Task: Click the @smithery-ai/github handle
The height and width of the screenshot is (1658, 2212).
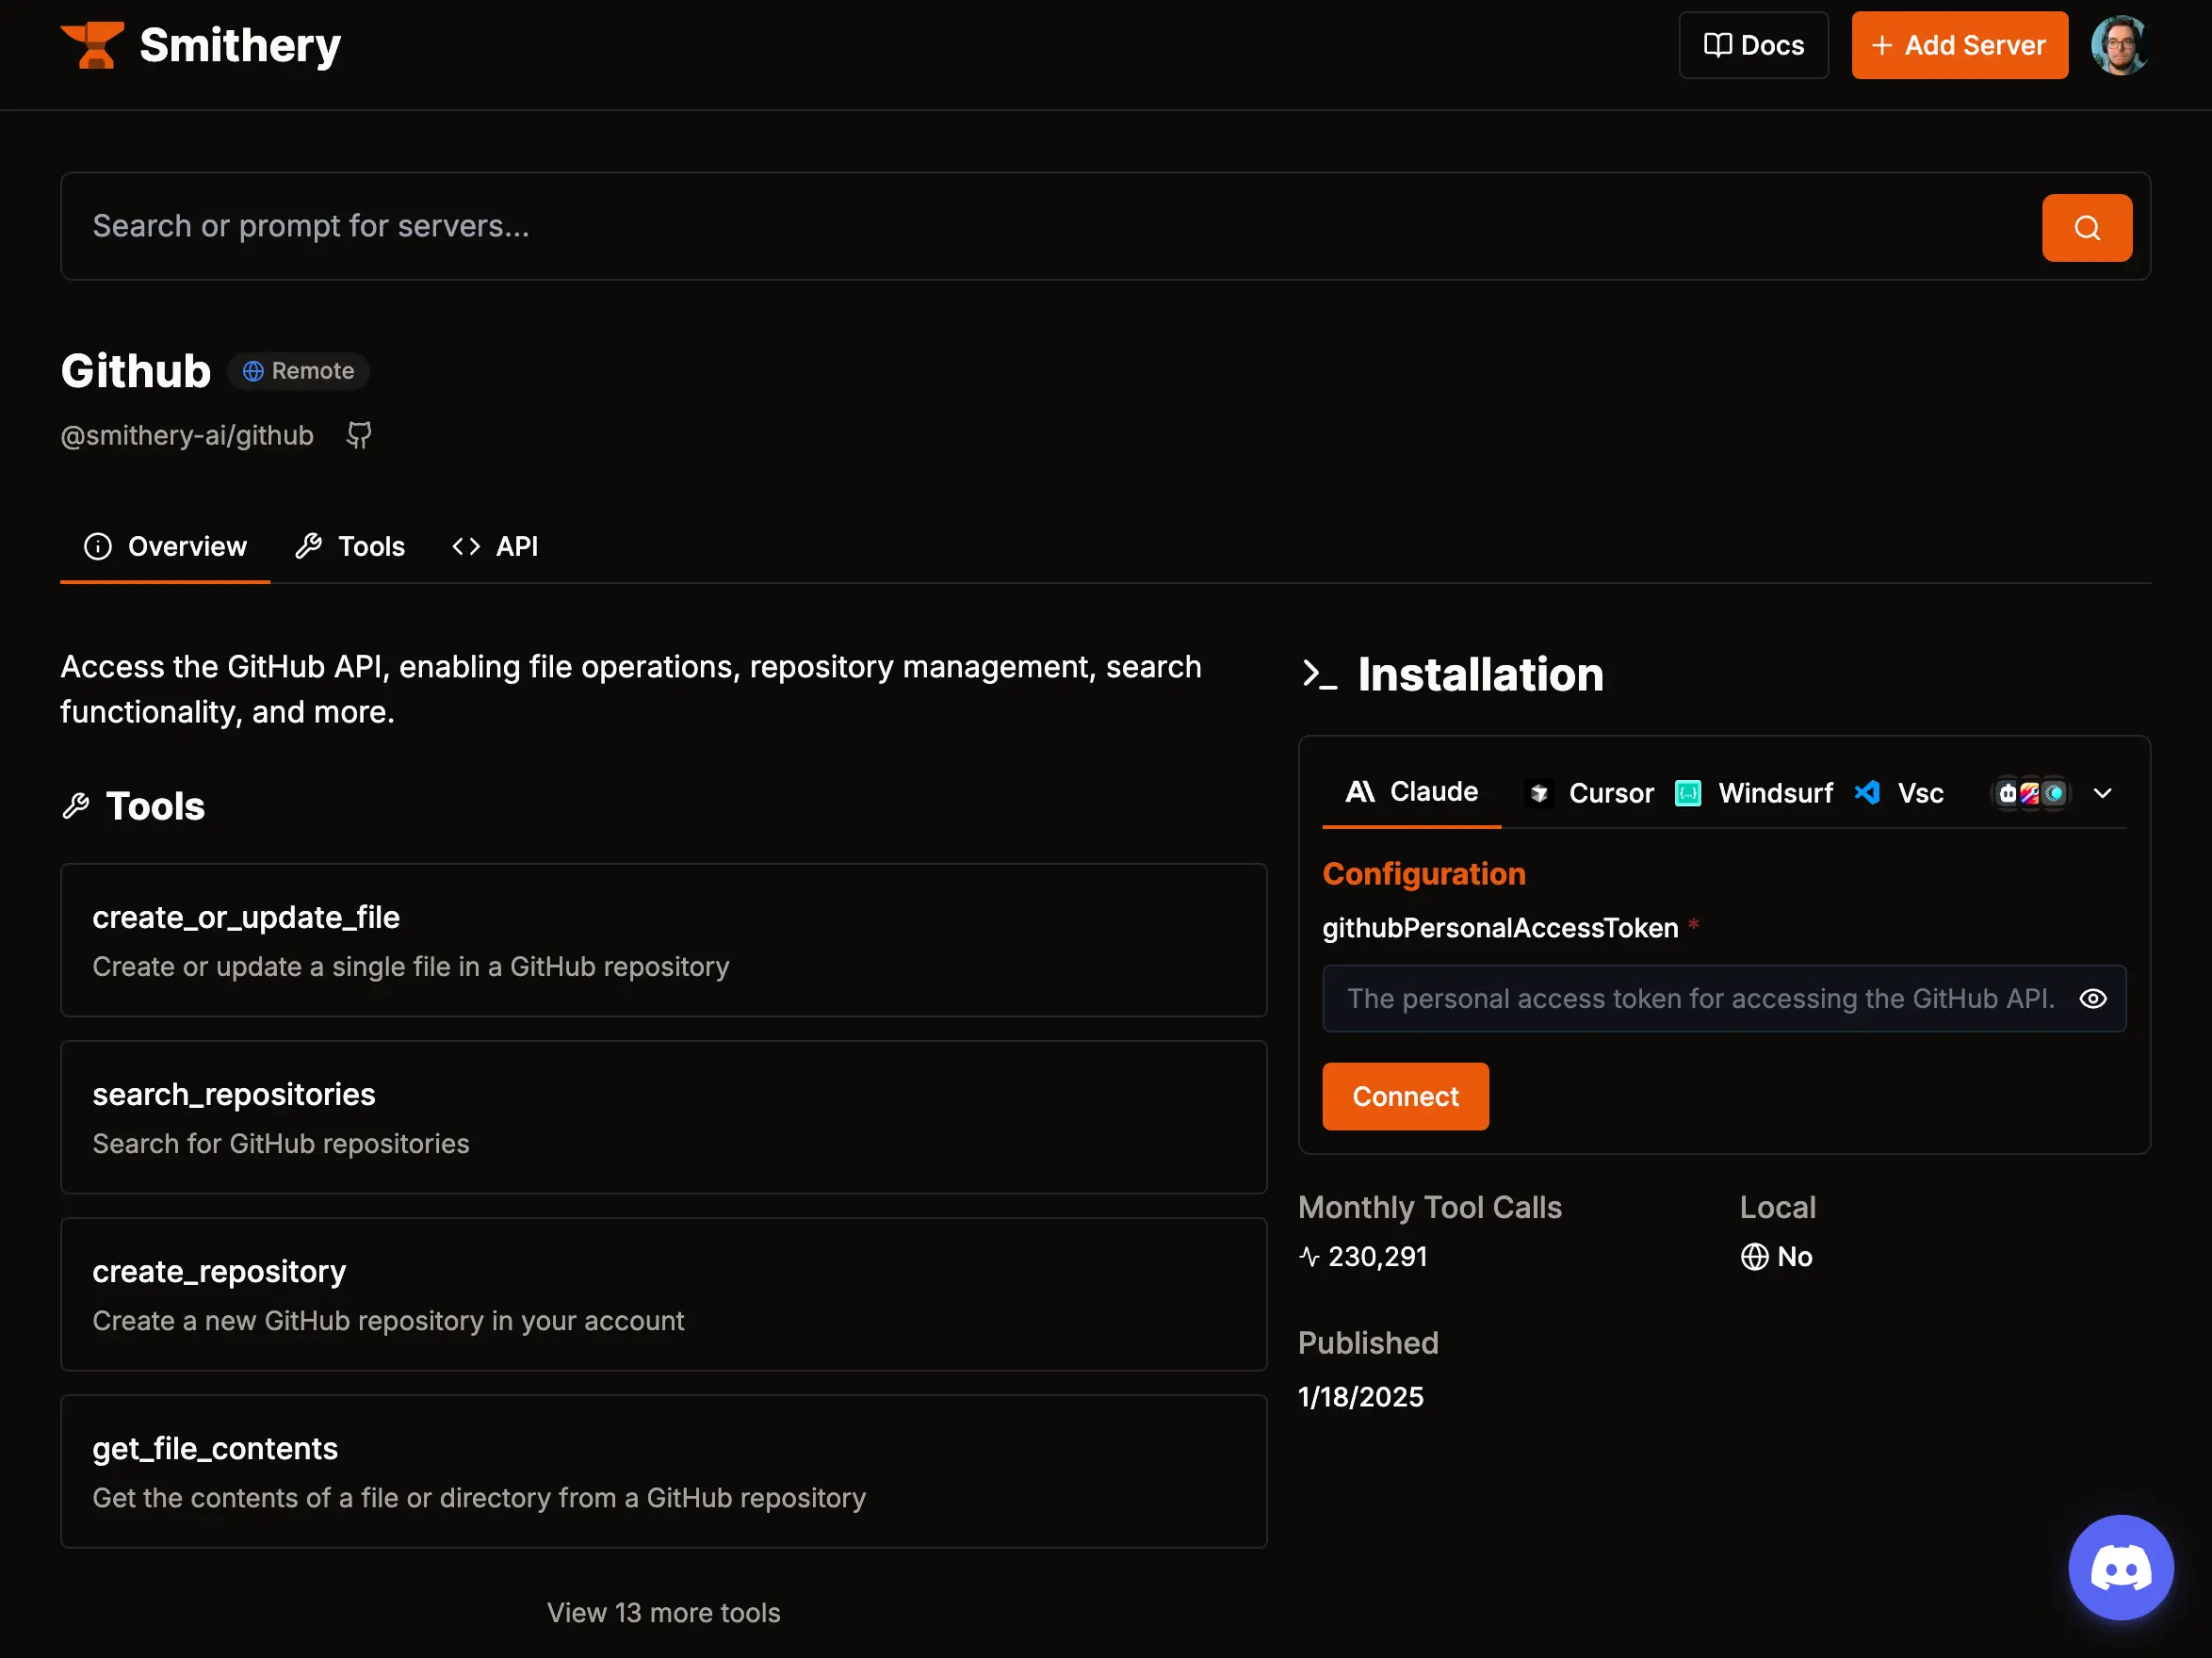Action: tap(187, 435)
